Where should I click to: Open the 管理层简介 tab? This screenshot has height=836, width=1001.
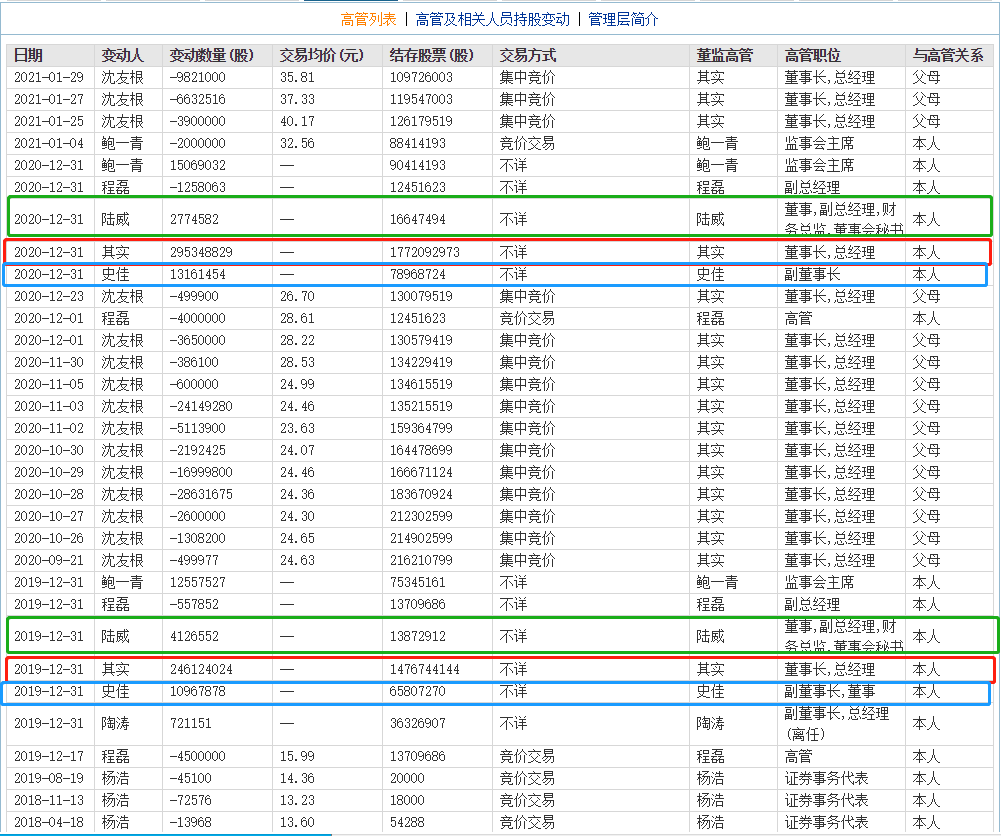point(623,19)
